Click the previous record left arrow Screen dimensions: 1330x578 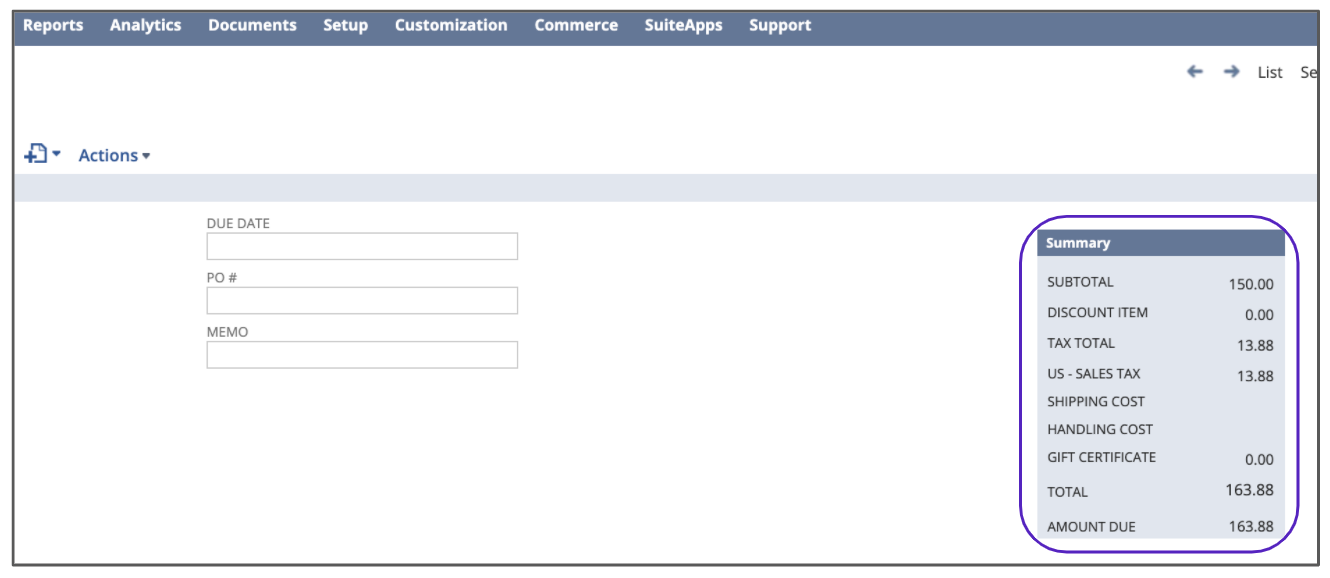tap(1195, 72)
